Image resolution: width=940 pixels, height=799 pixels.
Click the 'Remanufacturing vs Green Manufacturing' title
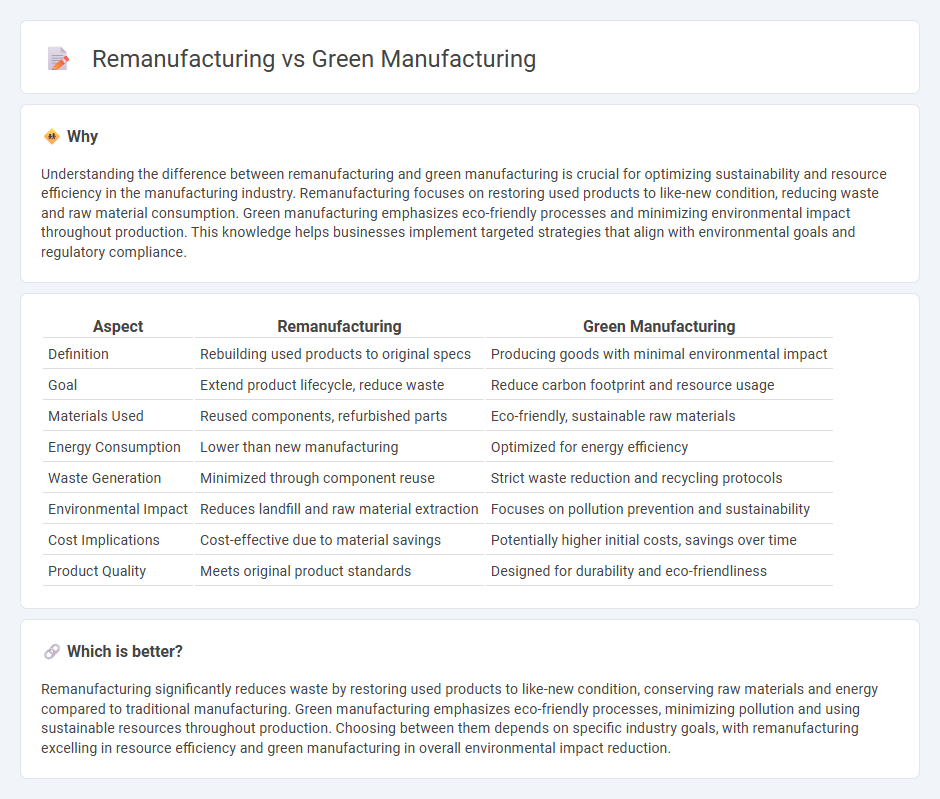(x=314, y=59)
